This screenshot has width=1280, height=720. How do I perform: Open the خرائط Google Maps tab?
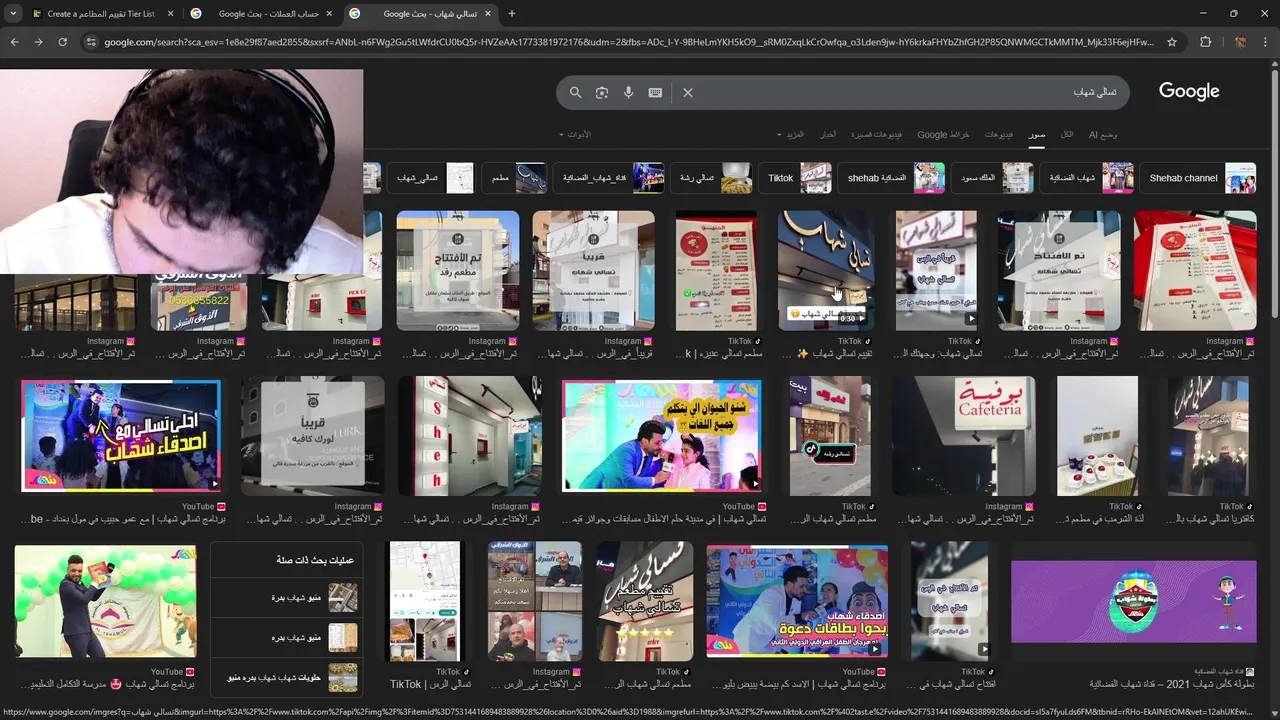click(x=943, y=134)
